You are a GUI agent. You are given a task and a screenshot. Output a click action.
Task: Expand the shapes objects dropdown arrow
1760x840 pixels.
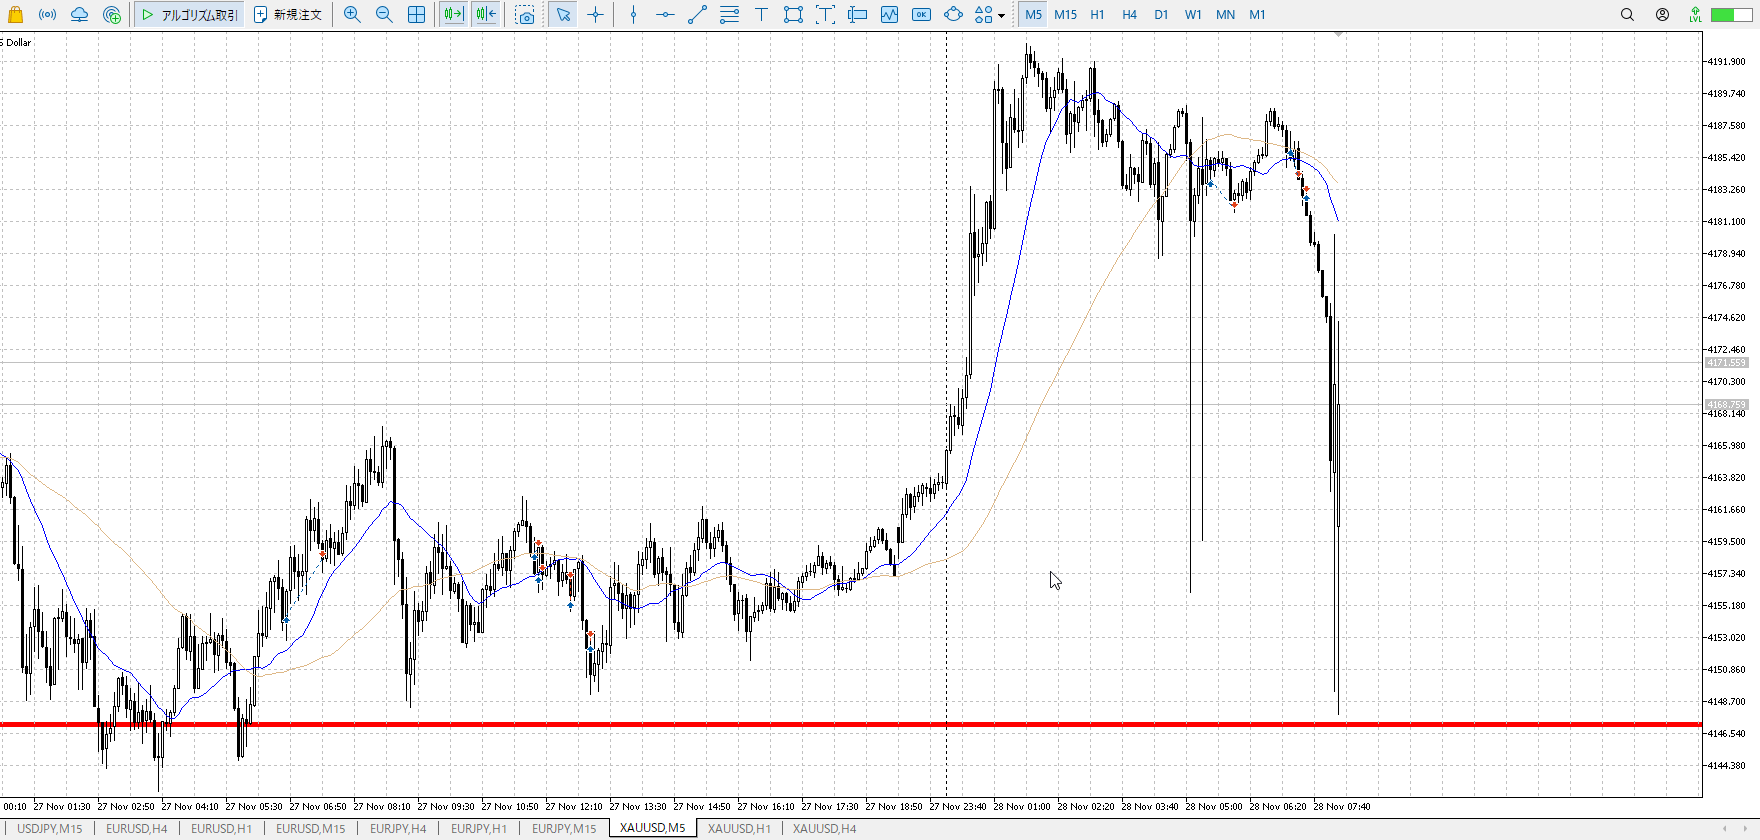pyautogui.click(x=1001, y=16)
